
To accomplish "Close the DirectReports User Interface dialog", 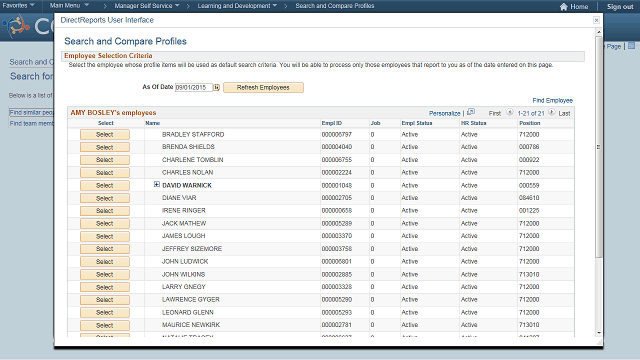I will [596, 20].
